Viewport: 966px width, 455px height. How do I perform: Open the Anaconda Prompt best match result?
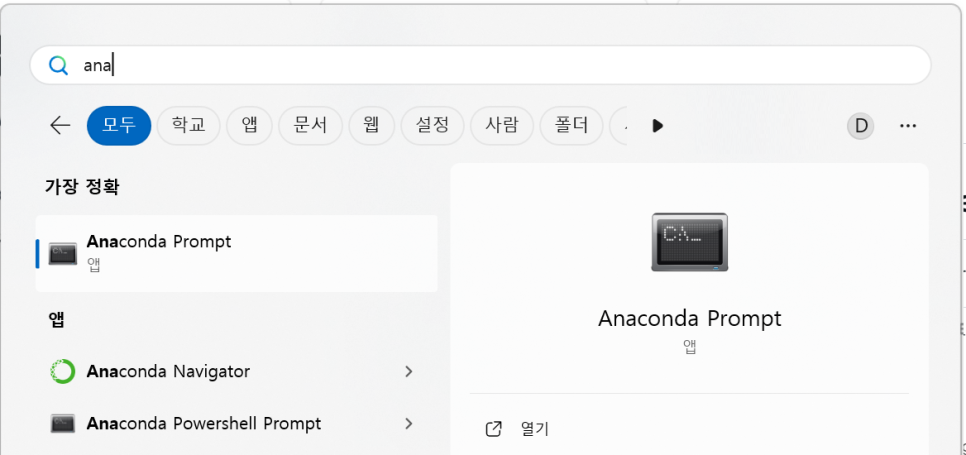237,253
